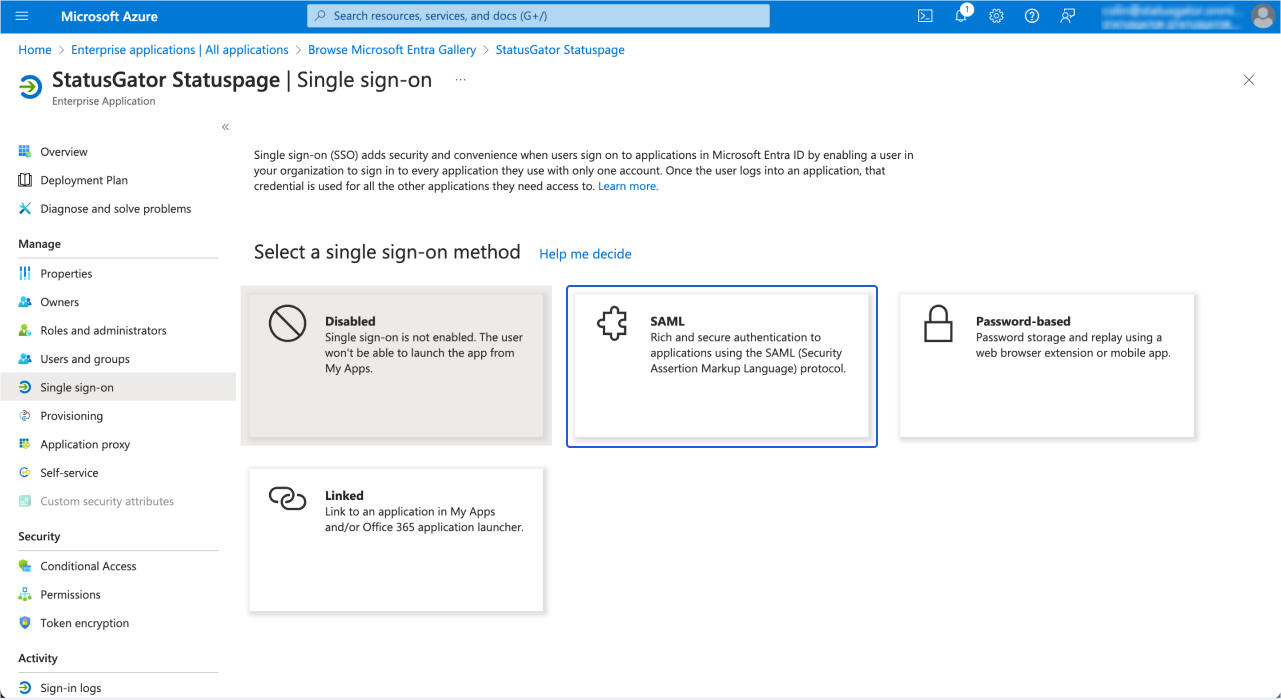Click the Permissions icon
Screen dimensions: 1281x700
pyautogui.click(x=25, y=595)
